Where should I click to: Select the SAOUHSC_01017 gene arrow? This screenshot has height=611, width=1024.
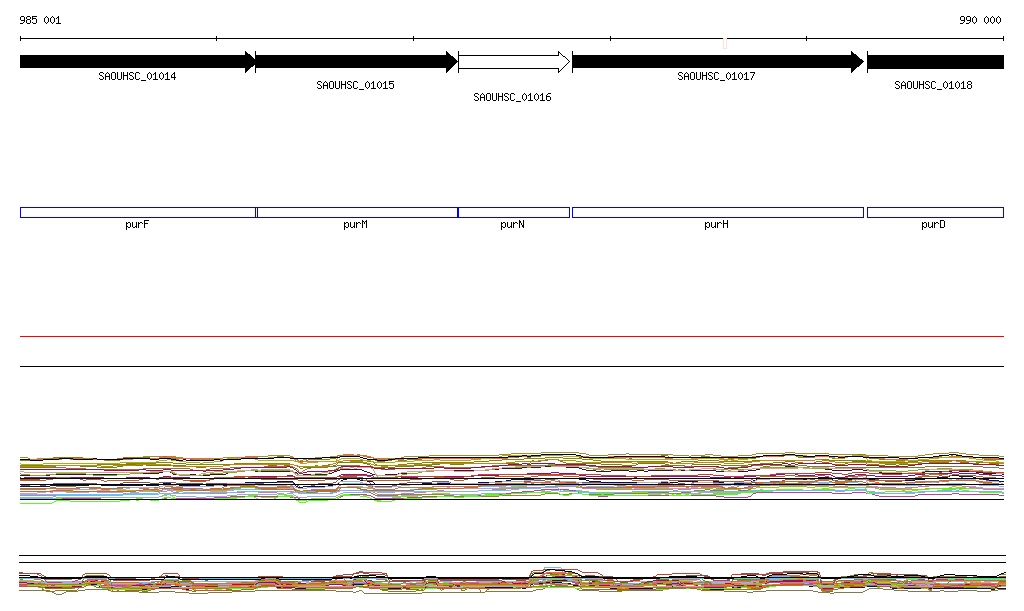pyautogui.click(x=718, y=62)
